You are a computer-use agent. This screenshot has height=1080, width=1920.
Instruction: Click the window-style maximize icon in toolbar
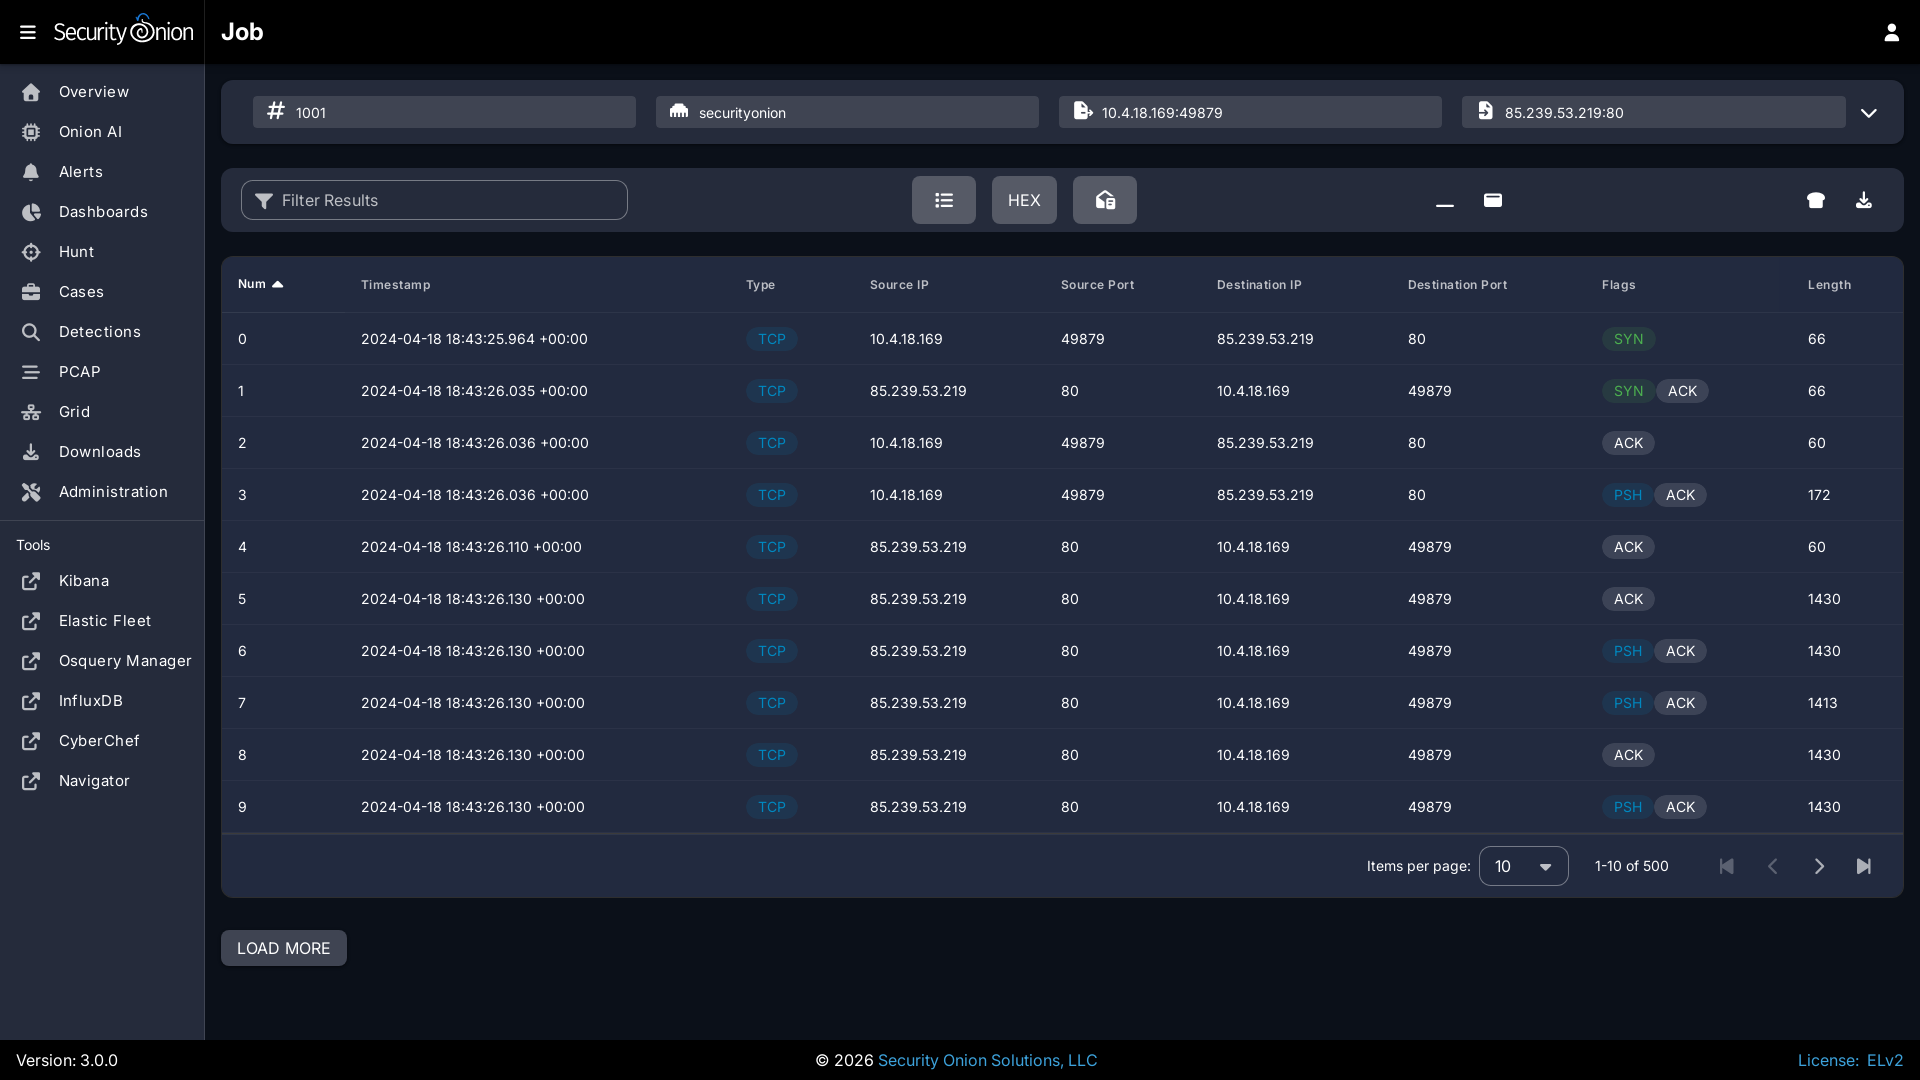1493,200
